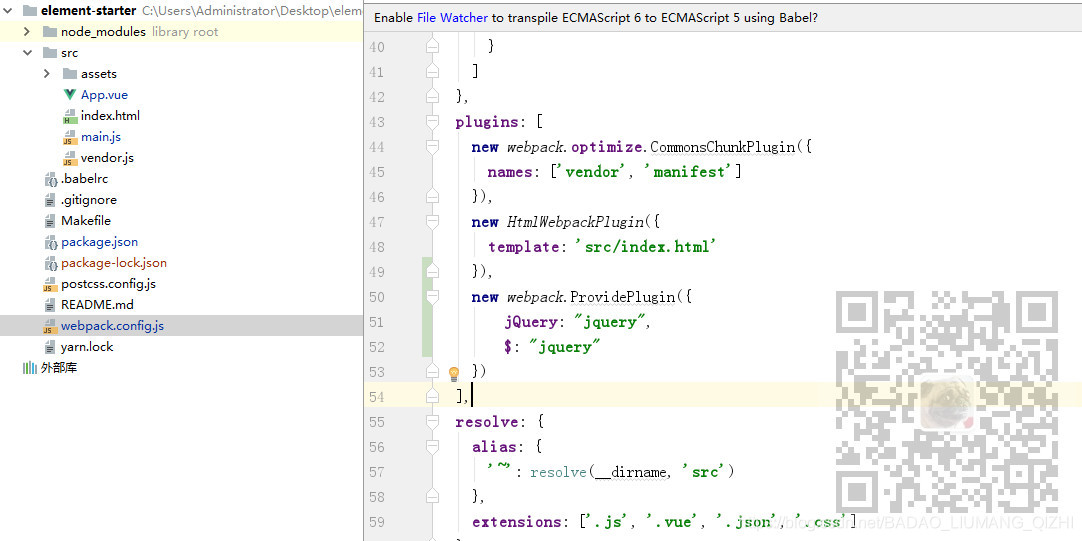The width and height of the screenshot is (1082, 541).
Task: Click line number 54 in the gutter
Action: tap(377, 397)
